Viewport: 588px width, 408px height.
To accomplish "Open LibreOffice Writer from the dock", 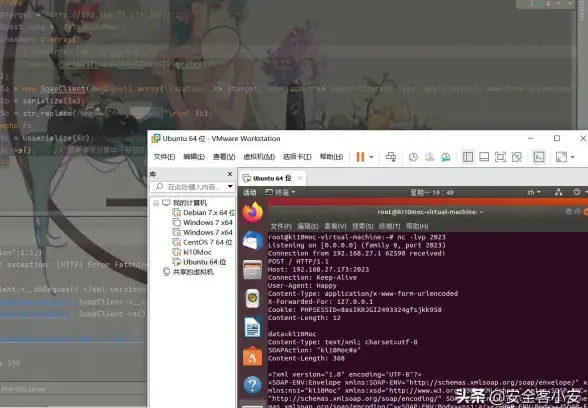I will click(253, 327).
